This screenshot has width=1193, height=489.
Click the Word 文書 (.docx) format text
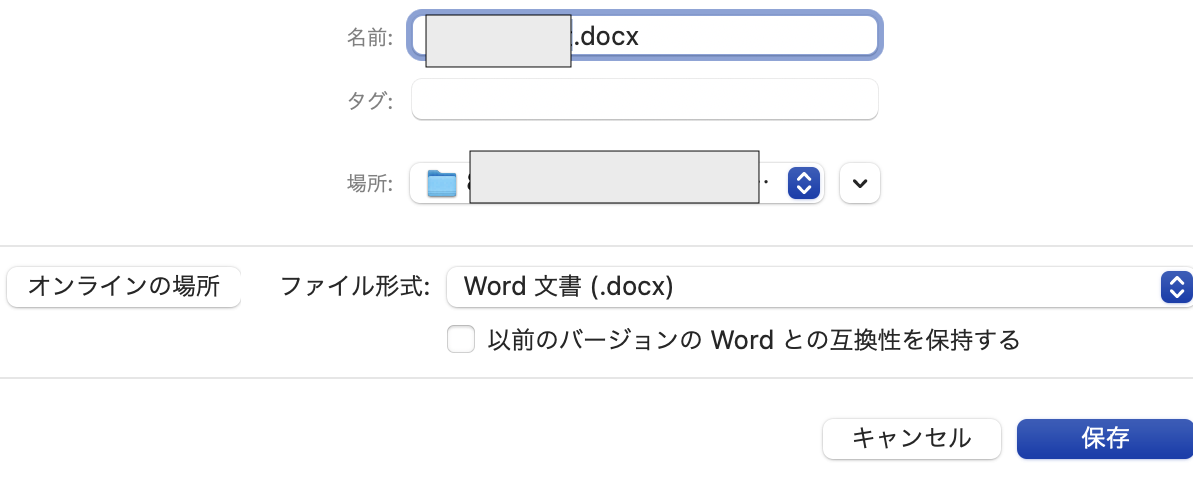click(569, 287)
